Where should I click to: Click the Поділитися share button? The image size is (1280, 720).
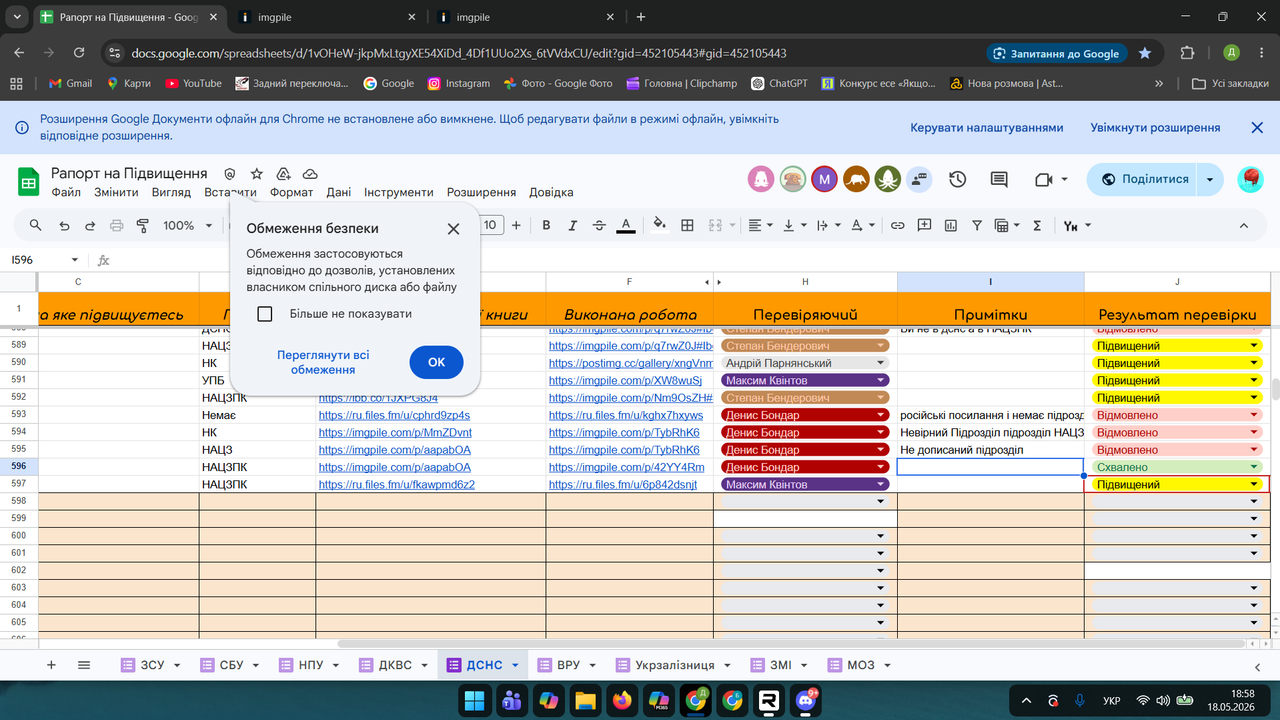(x=1144, y=180)
